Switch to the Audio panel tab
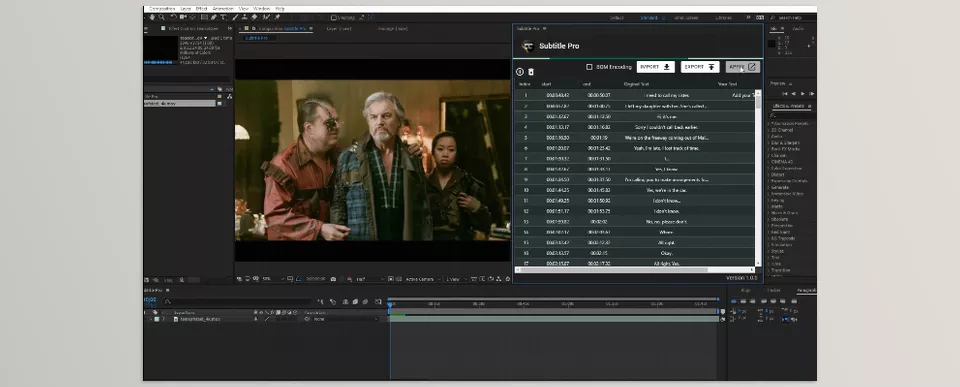Image resolution: width=960 pixels, height=387 pixels. coord(798,29)
